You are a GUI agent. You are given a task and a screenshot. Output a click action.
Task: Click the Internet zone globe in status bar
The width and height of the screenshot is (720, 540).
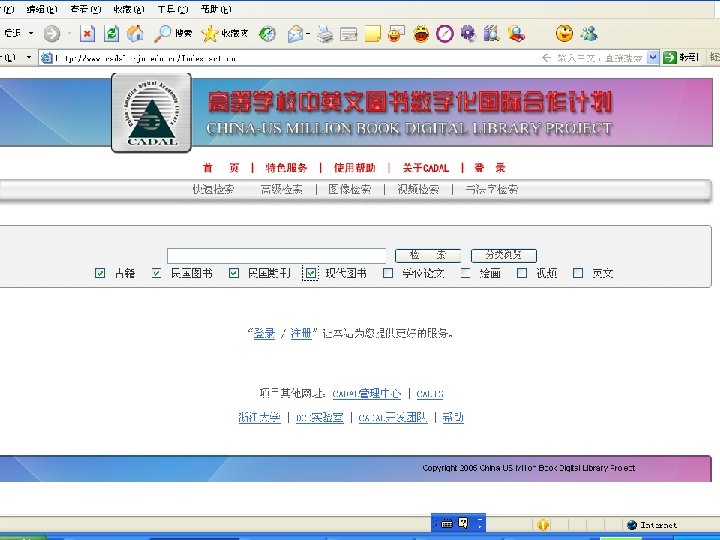632,525
